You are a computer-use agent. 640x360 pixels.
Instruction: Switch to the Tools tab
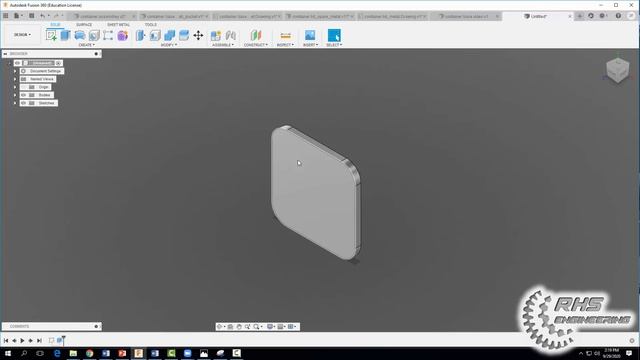pos(151,25)
